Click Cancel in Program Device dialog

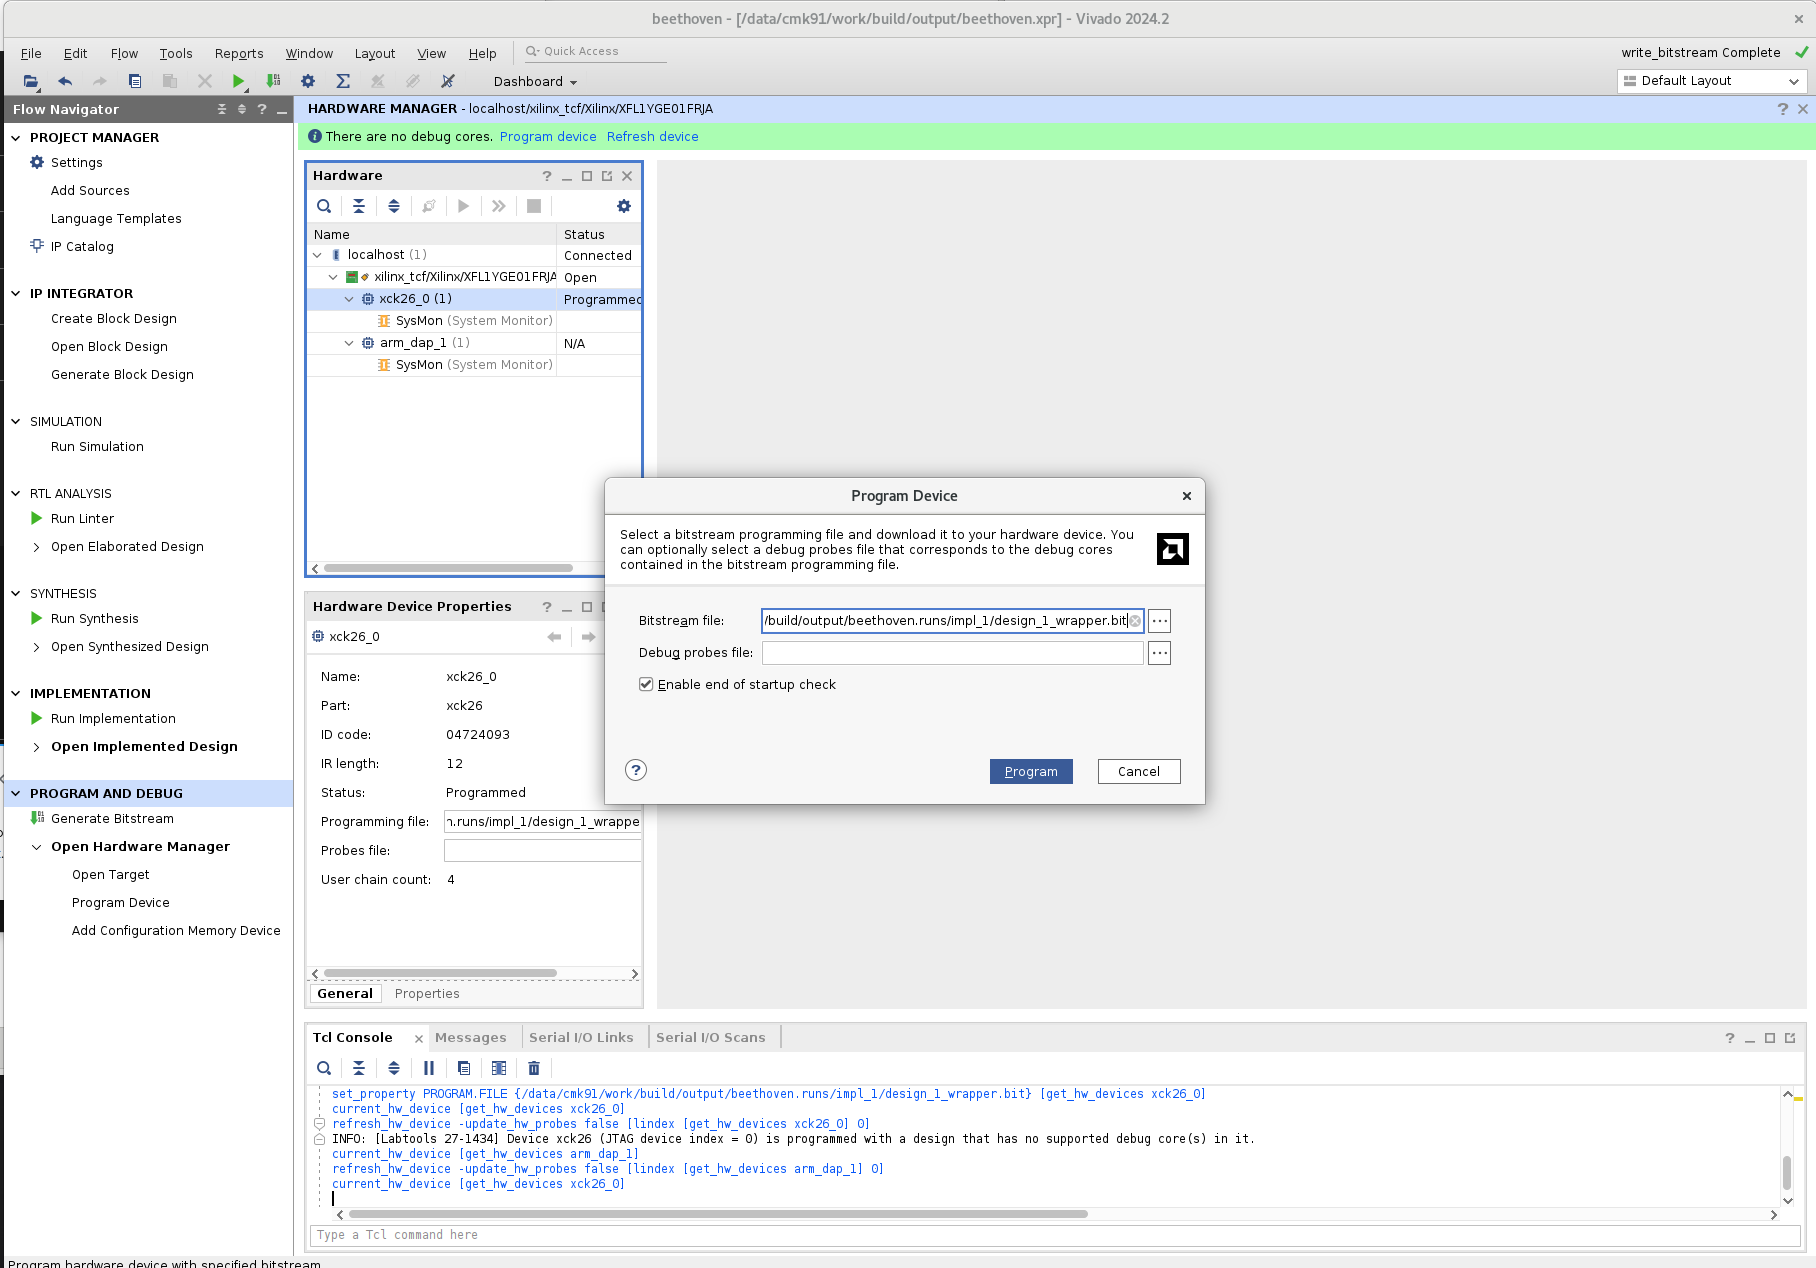(x=1139, y=772)
